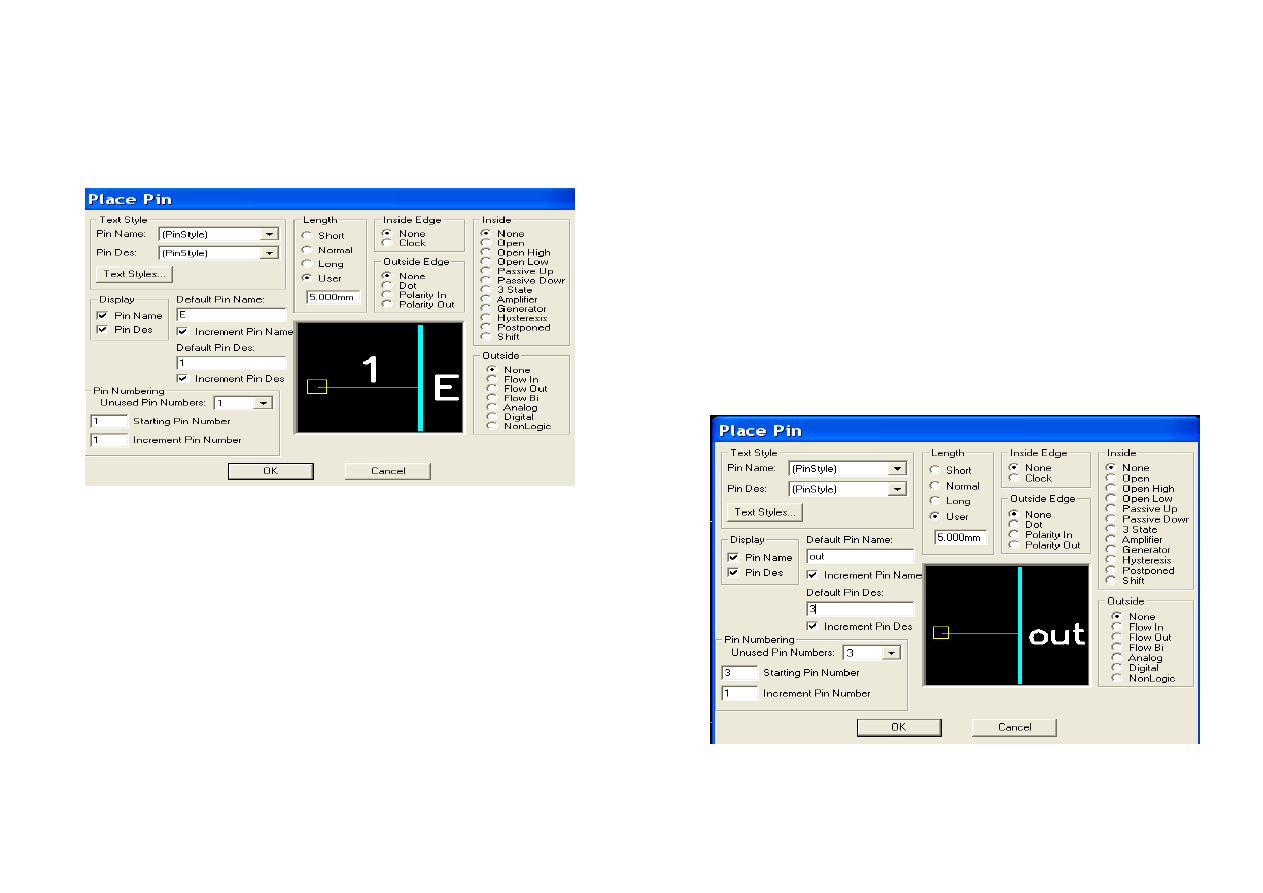Open Unused Pin Numbers dropdown showing 1
The image size is (1263, 893).
(263, 402)
